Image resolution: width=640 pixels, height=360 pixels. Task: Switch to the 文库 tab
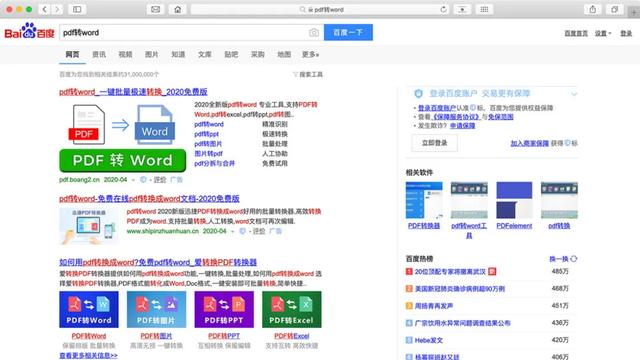click(x=204, y=54)
